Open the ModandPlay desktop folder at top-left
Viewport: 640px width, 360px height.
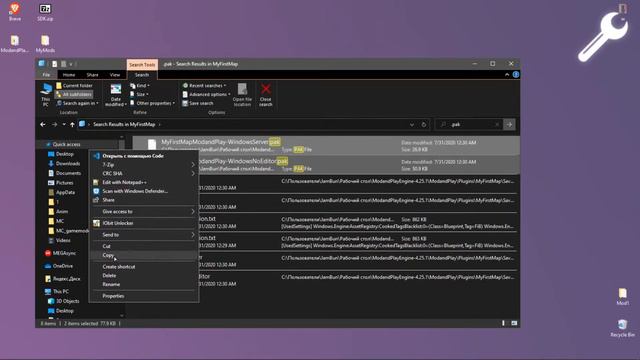pyautogui.click(x=15, y=44)
